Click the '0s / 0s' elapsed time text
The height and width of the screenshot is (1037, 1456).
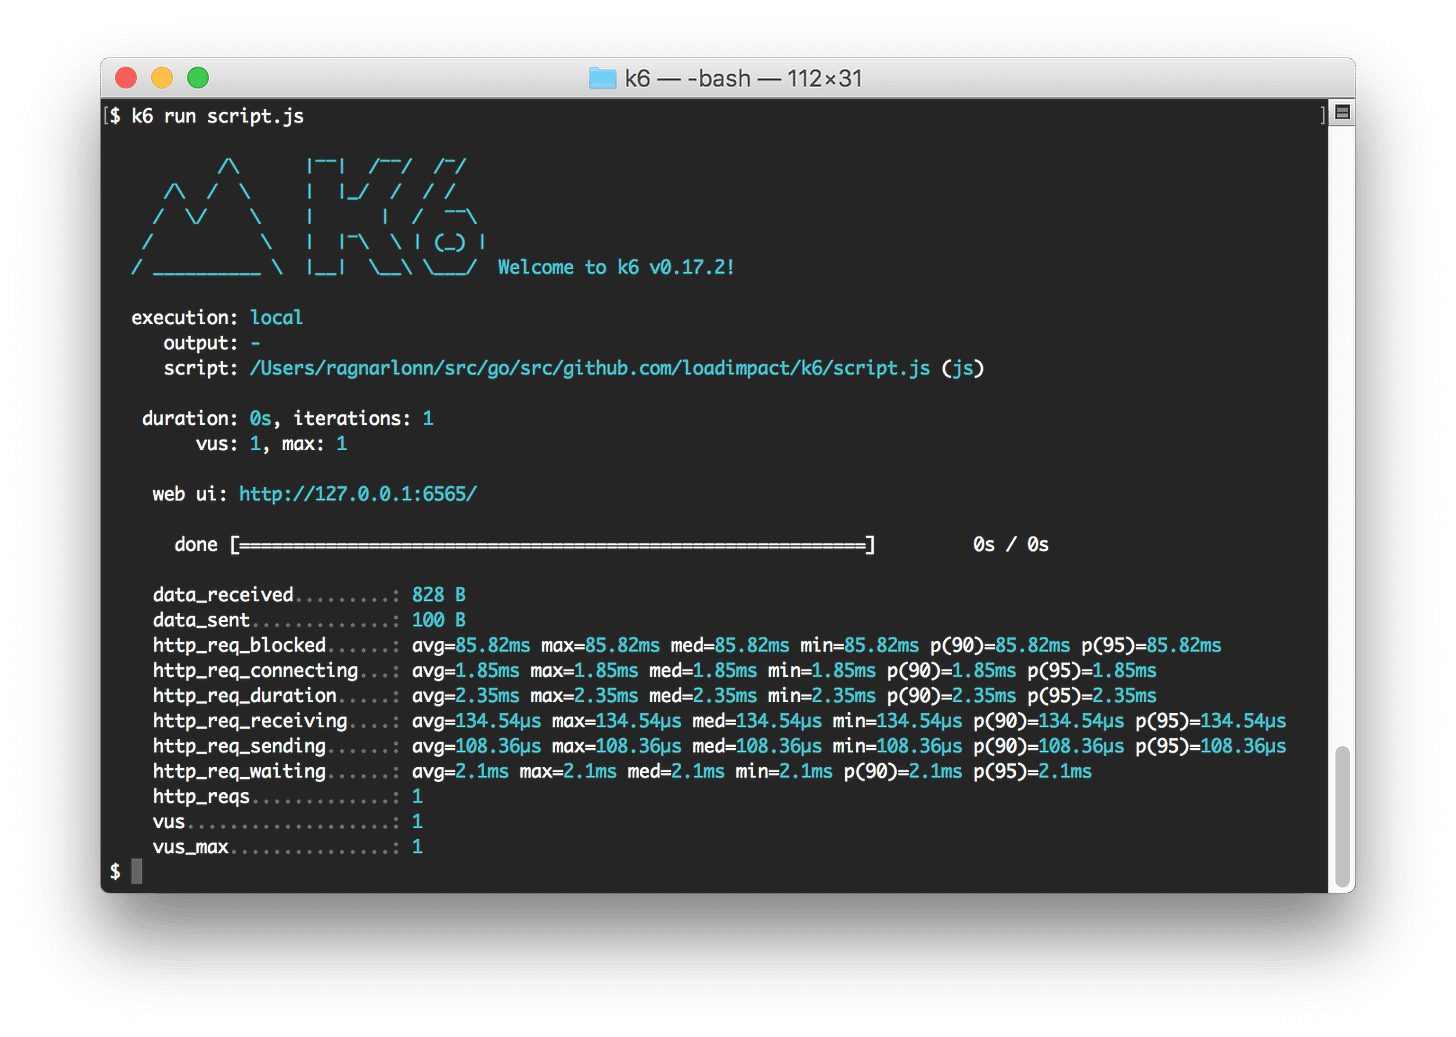(1011, 544)
